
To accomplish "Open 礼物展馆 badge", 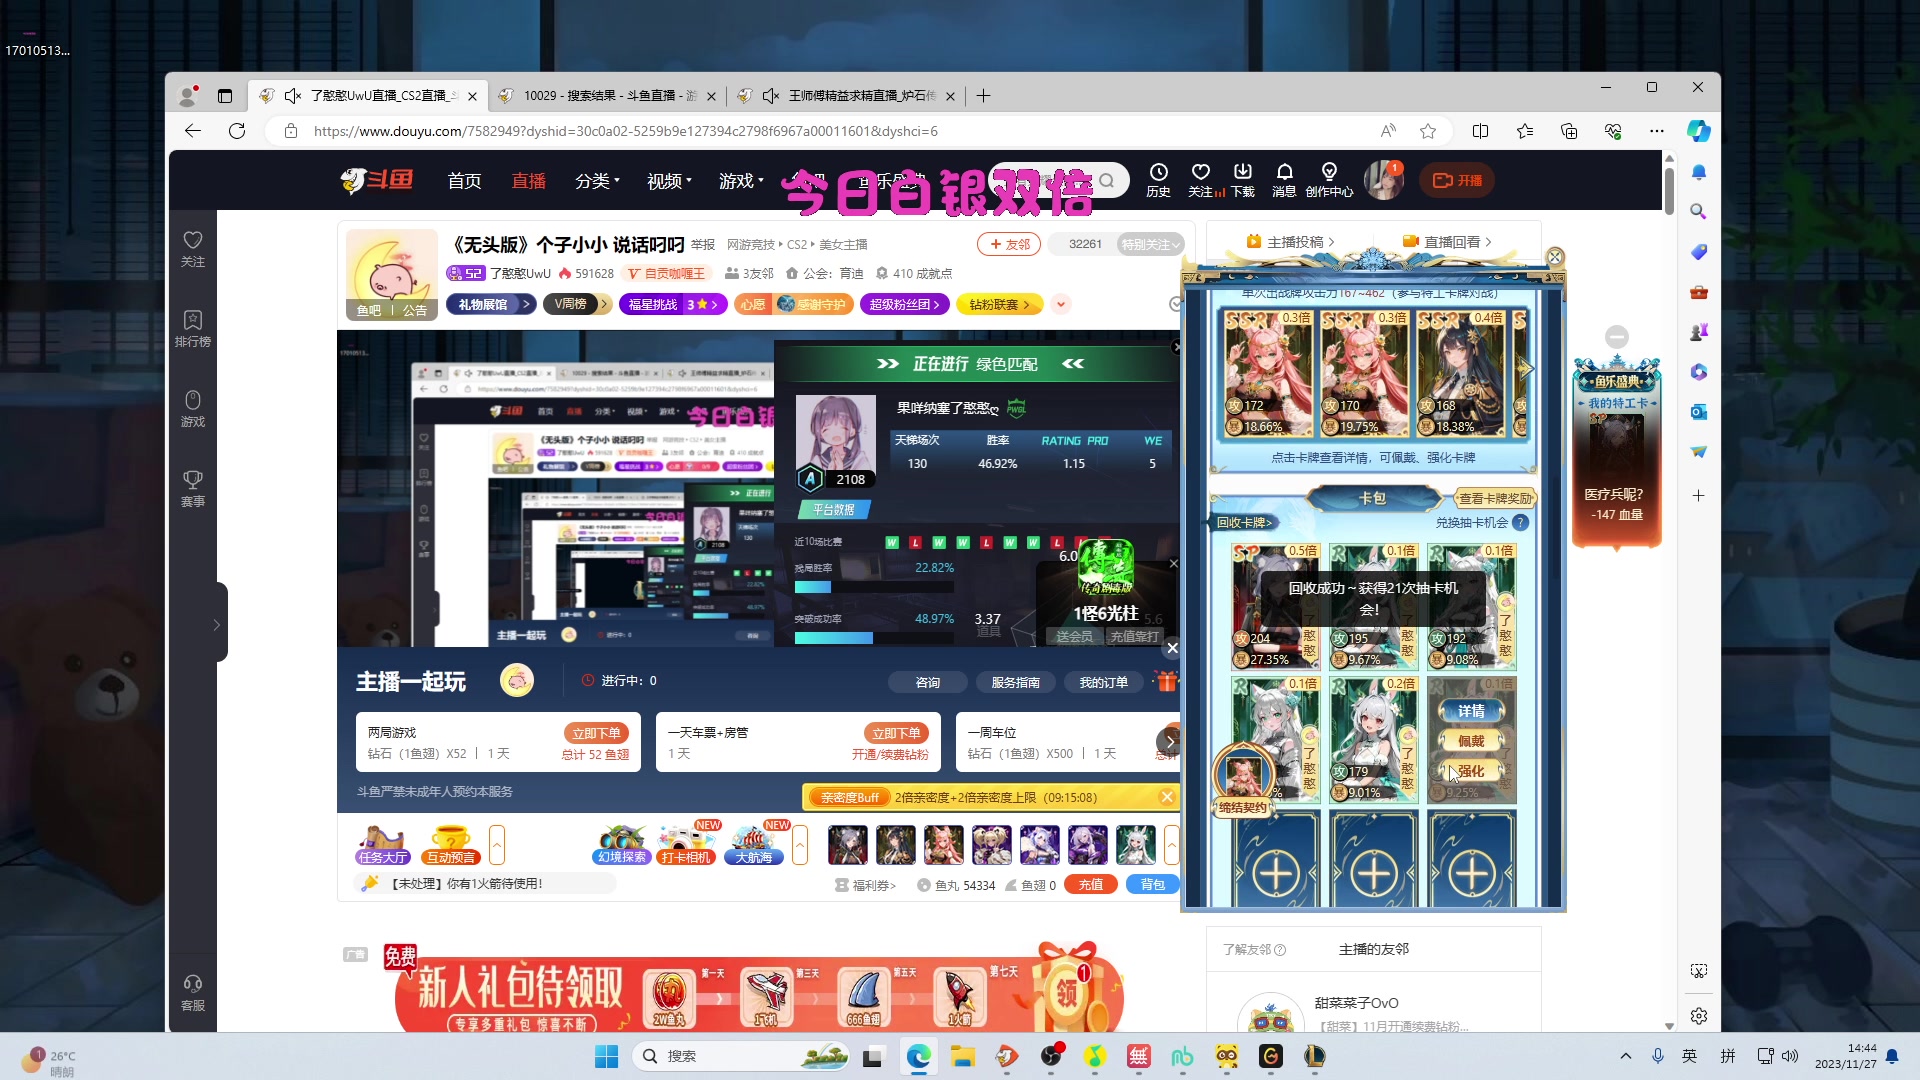I will (x=491, y=304).
